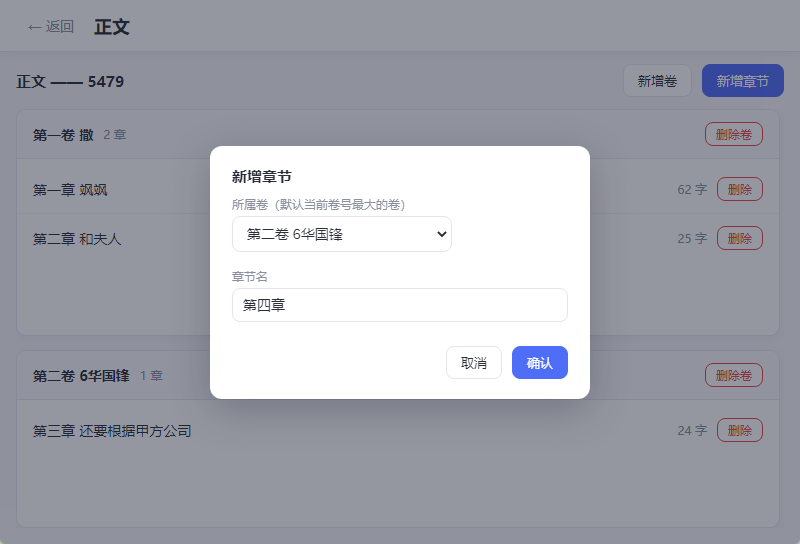Click 取消 to cancel dialog

coord(473,363)
